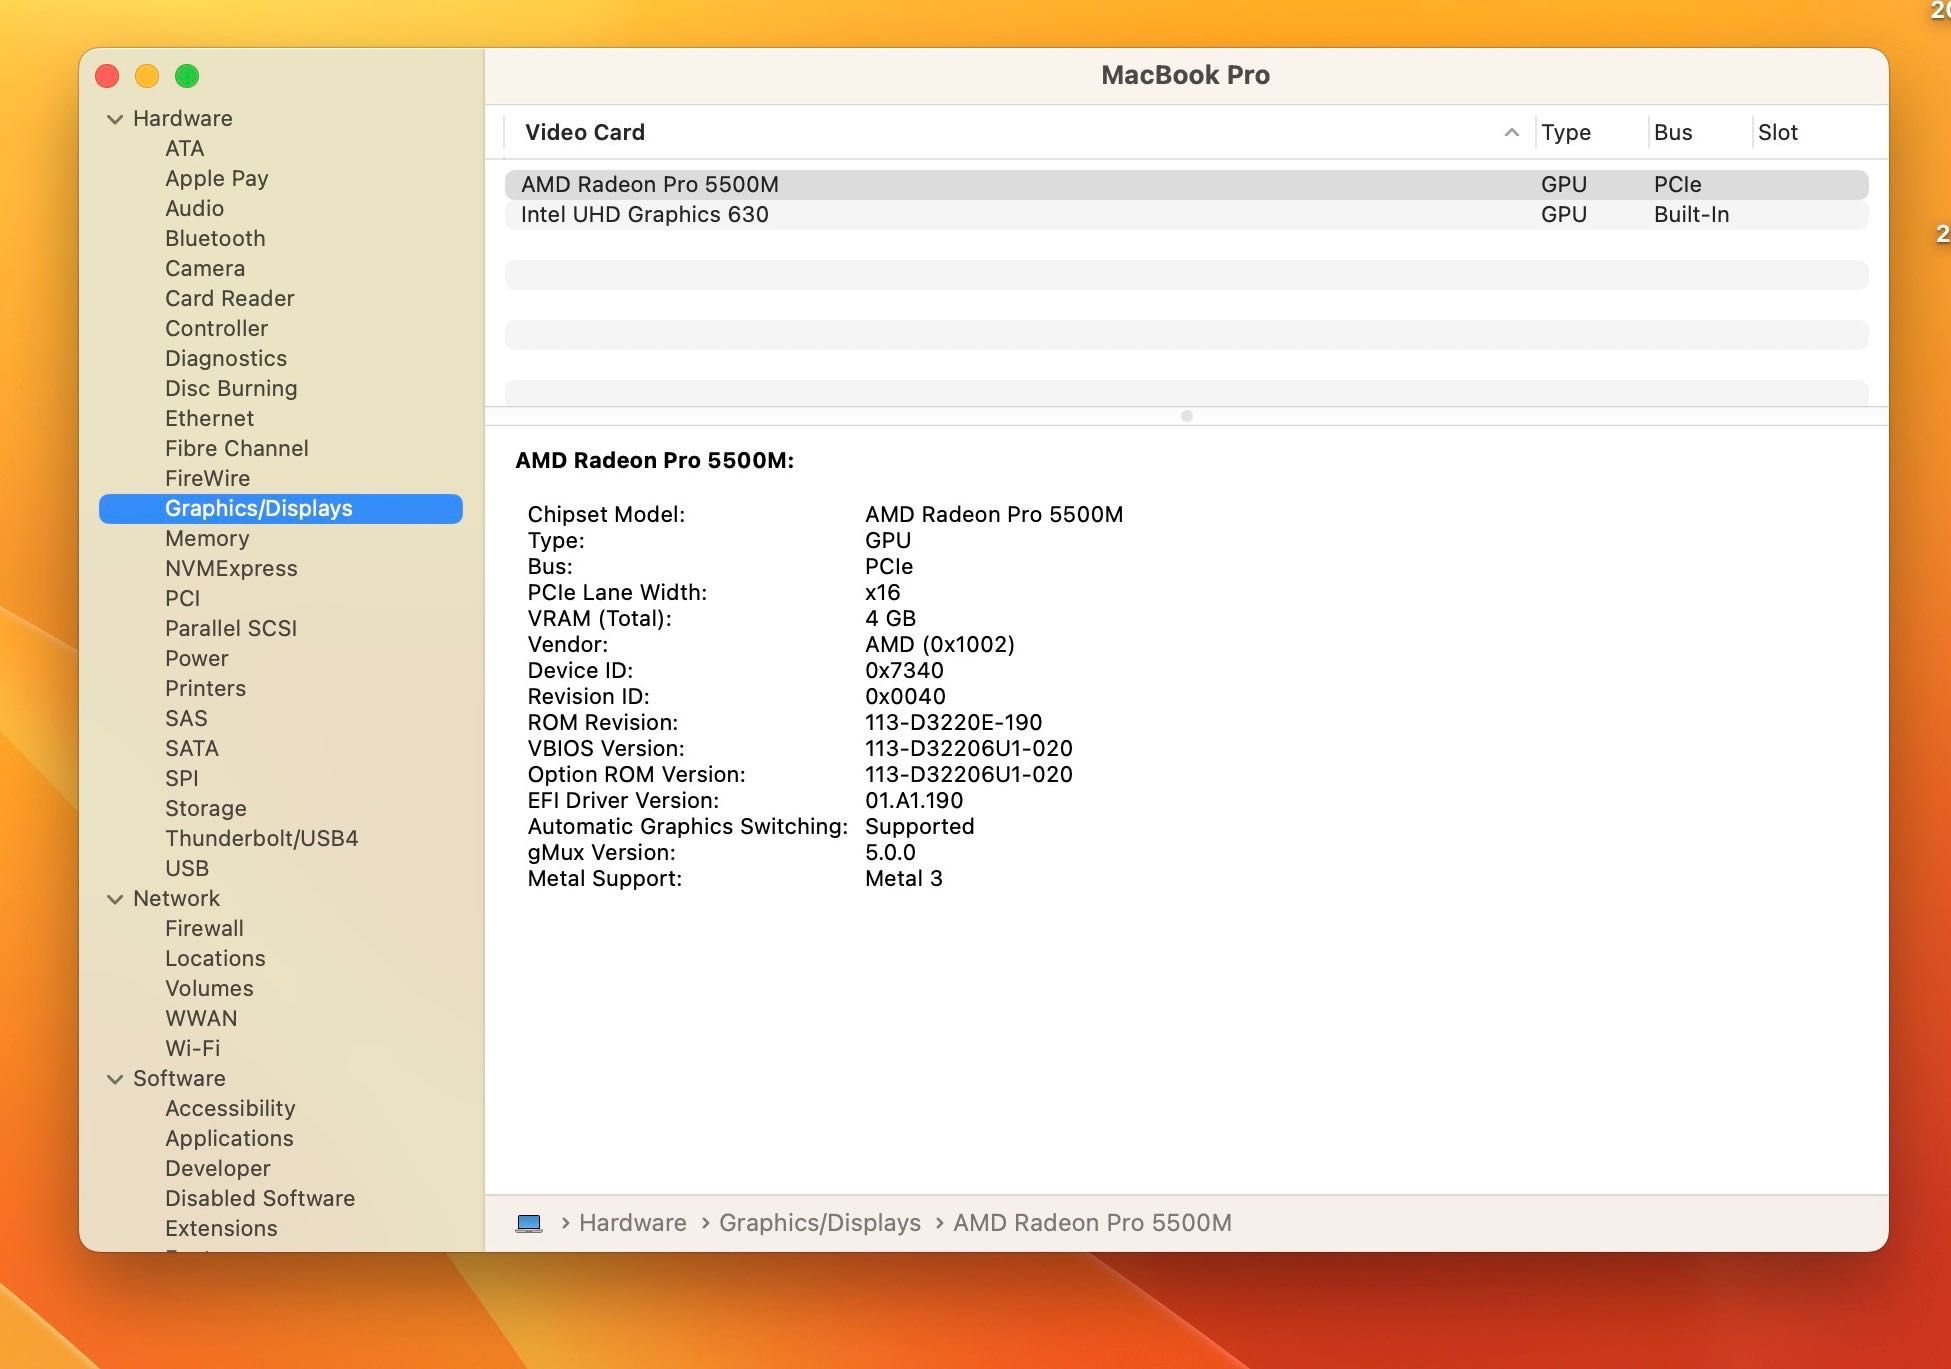Sort by Slot column header
The image size is (1951, 1369).
coord(1778,132)
